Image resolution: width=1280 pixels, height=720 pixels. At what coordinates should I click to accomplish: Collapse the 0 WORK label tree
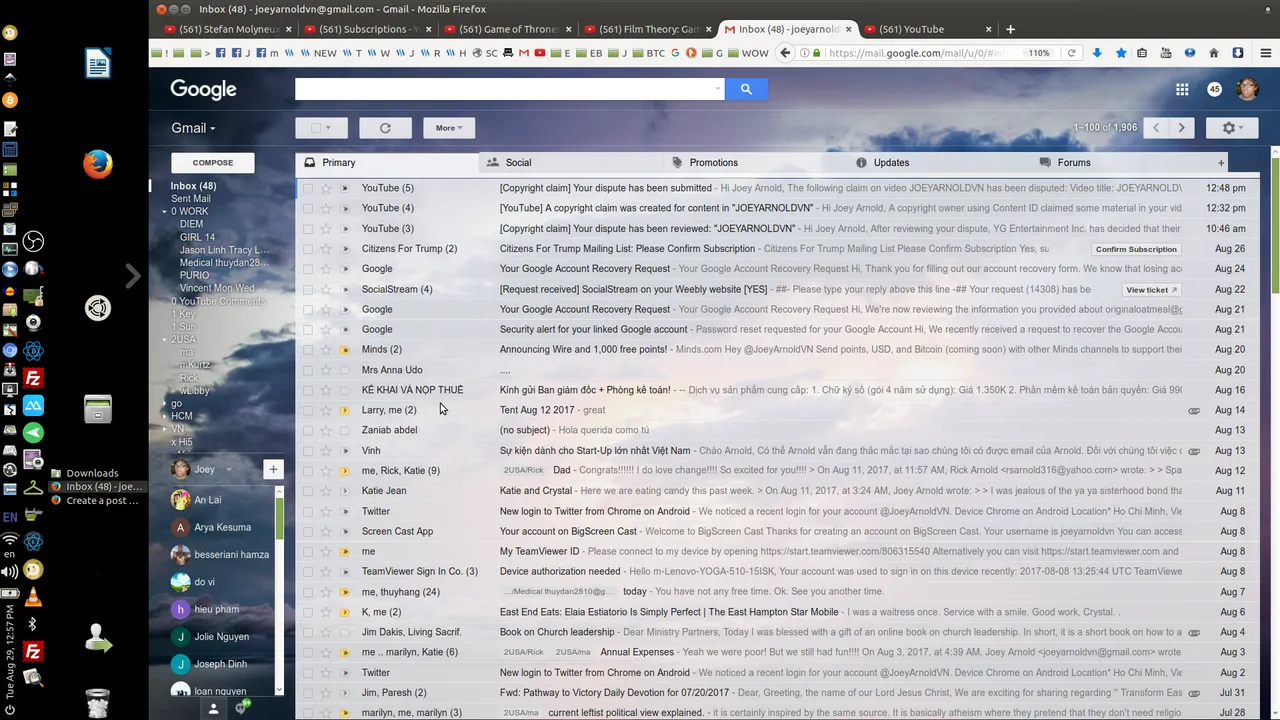click(165, 212)
